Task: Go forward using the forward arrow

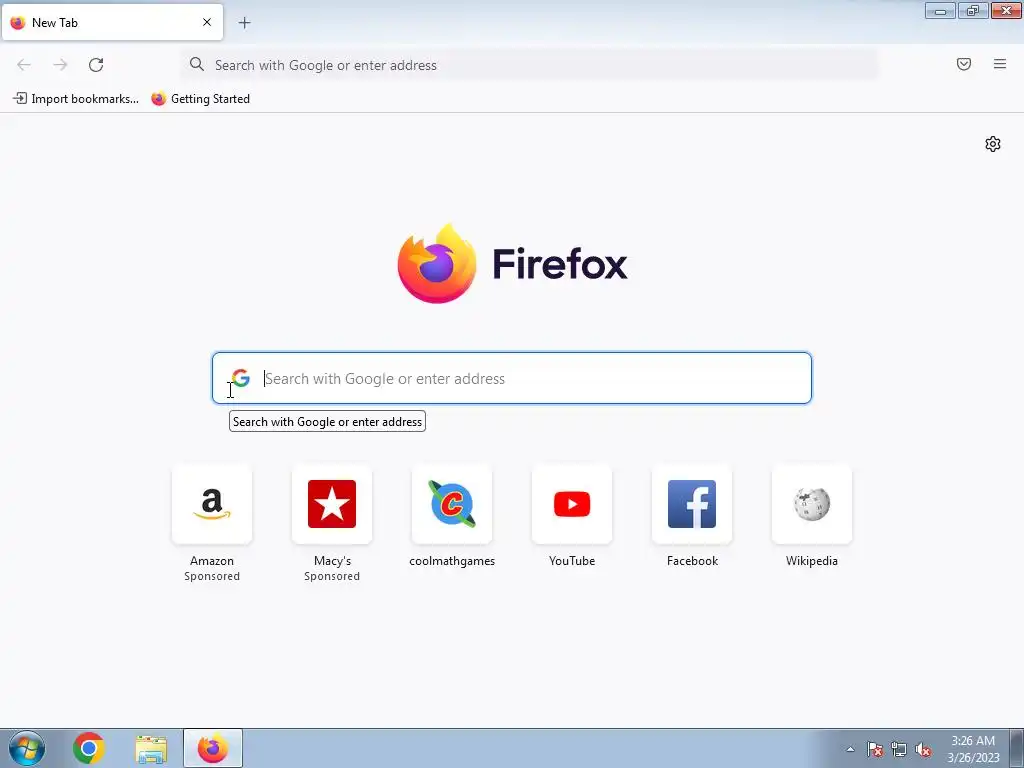Action: [60, 65]
